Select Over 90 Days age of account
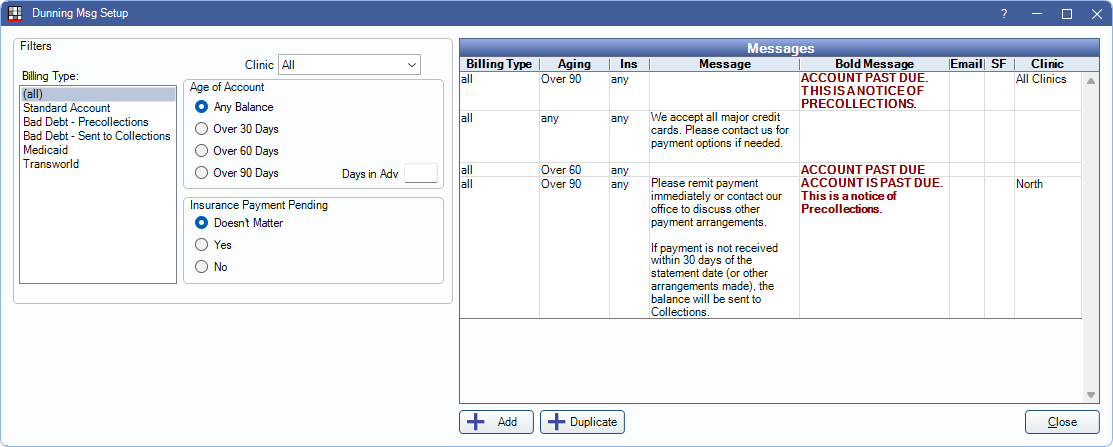 point(202,173)
